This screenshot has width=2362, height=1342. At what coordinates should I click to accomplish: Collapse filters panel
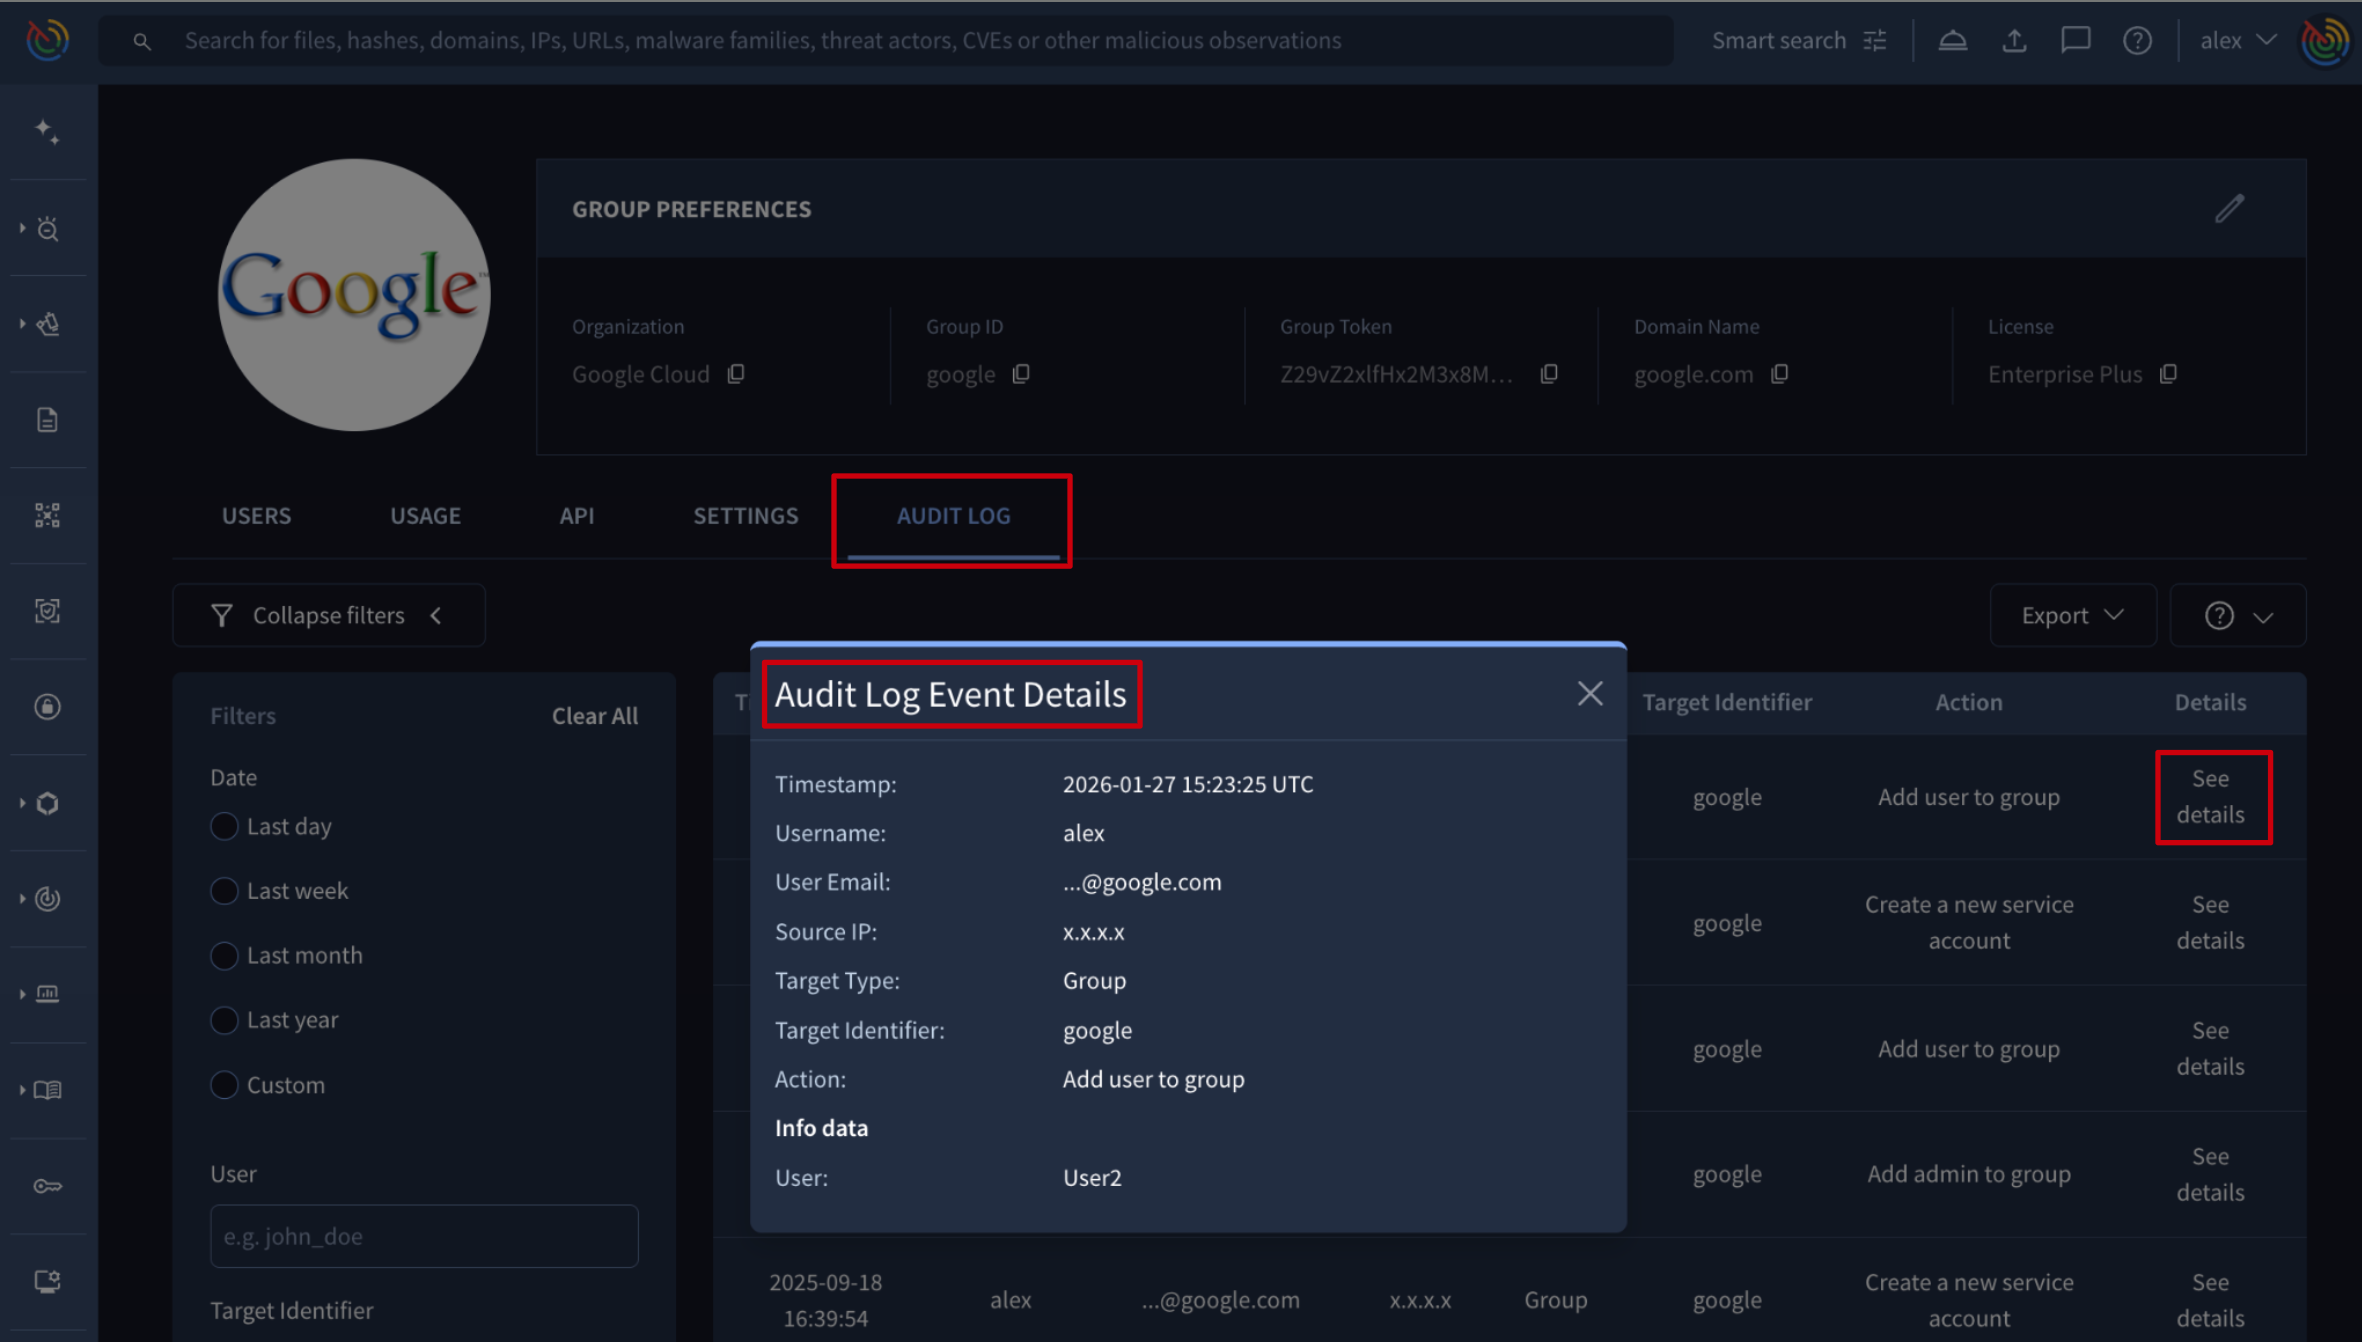click(x=328, y=615)
